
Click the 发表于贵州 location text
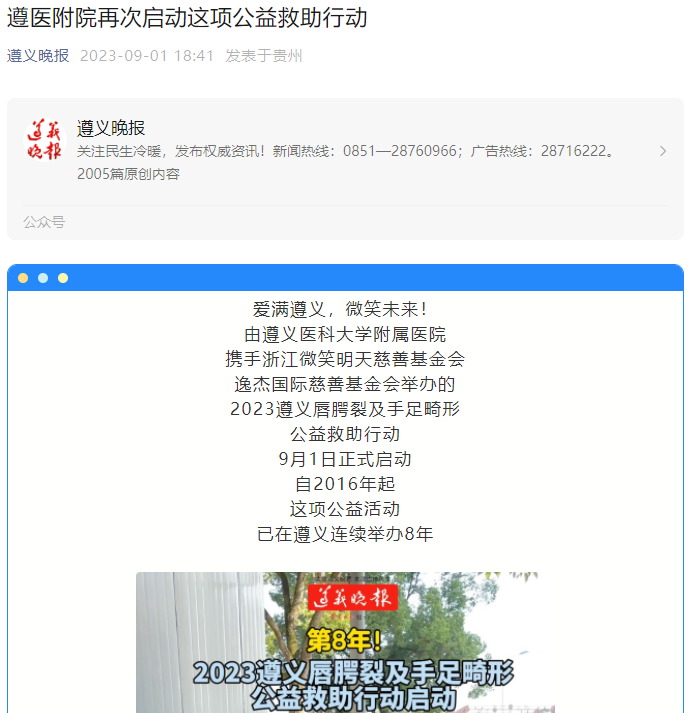tap(264, 56)
